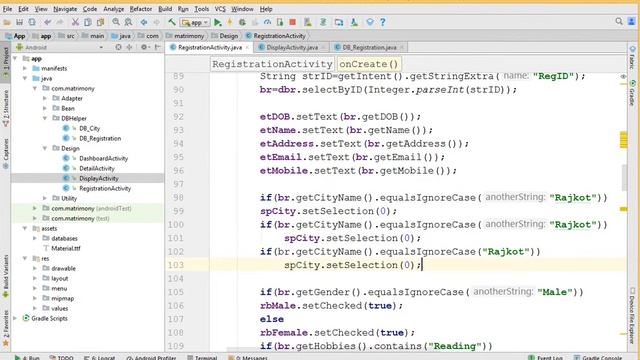Screen dimensions: 640x360
Task: Click the project pane settings gear icon
Action: [x=144, y=47]
